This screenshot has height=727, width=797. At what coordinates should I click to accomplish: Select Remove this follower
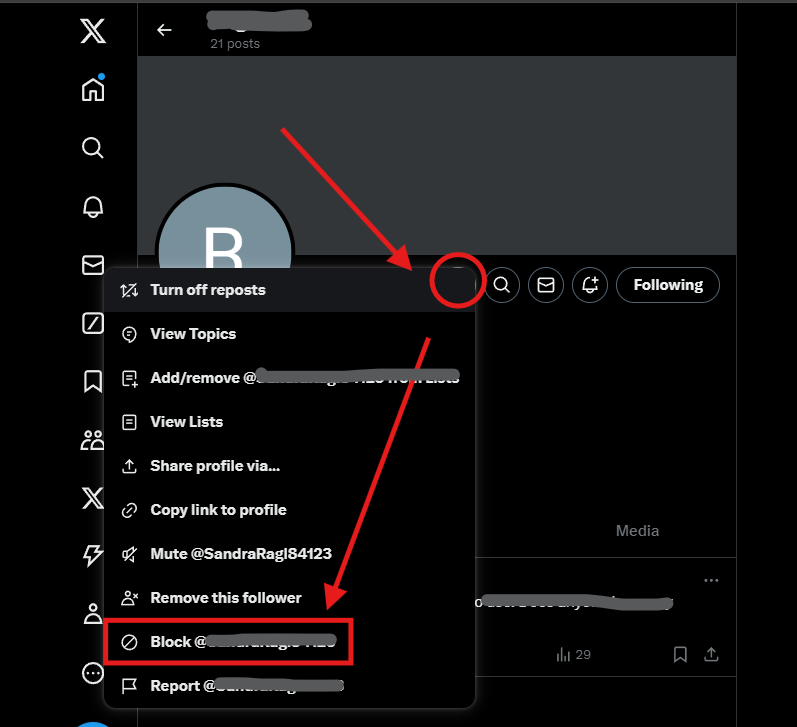tap(289, 598)
